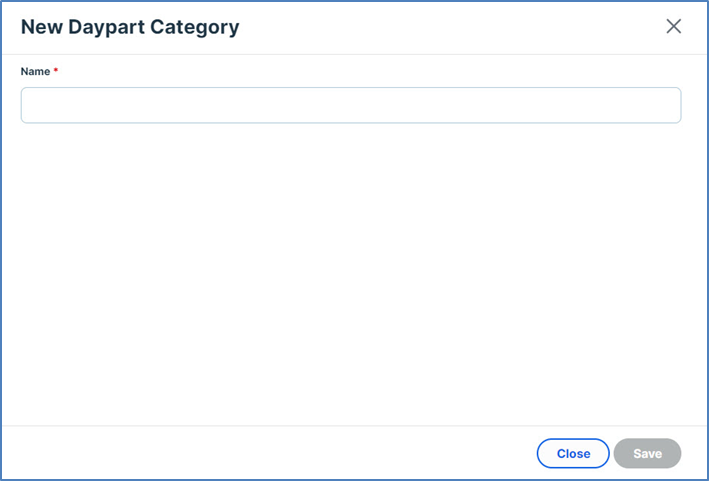Click the grayed-out Save button
This screenshot has height=481, width=709.
coord(647,453)
